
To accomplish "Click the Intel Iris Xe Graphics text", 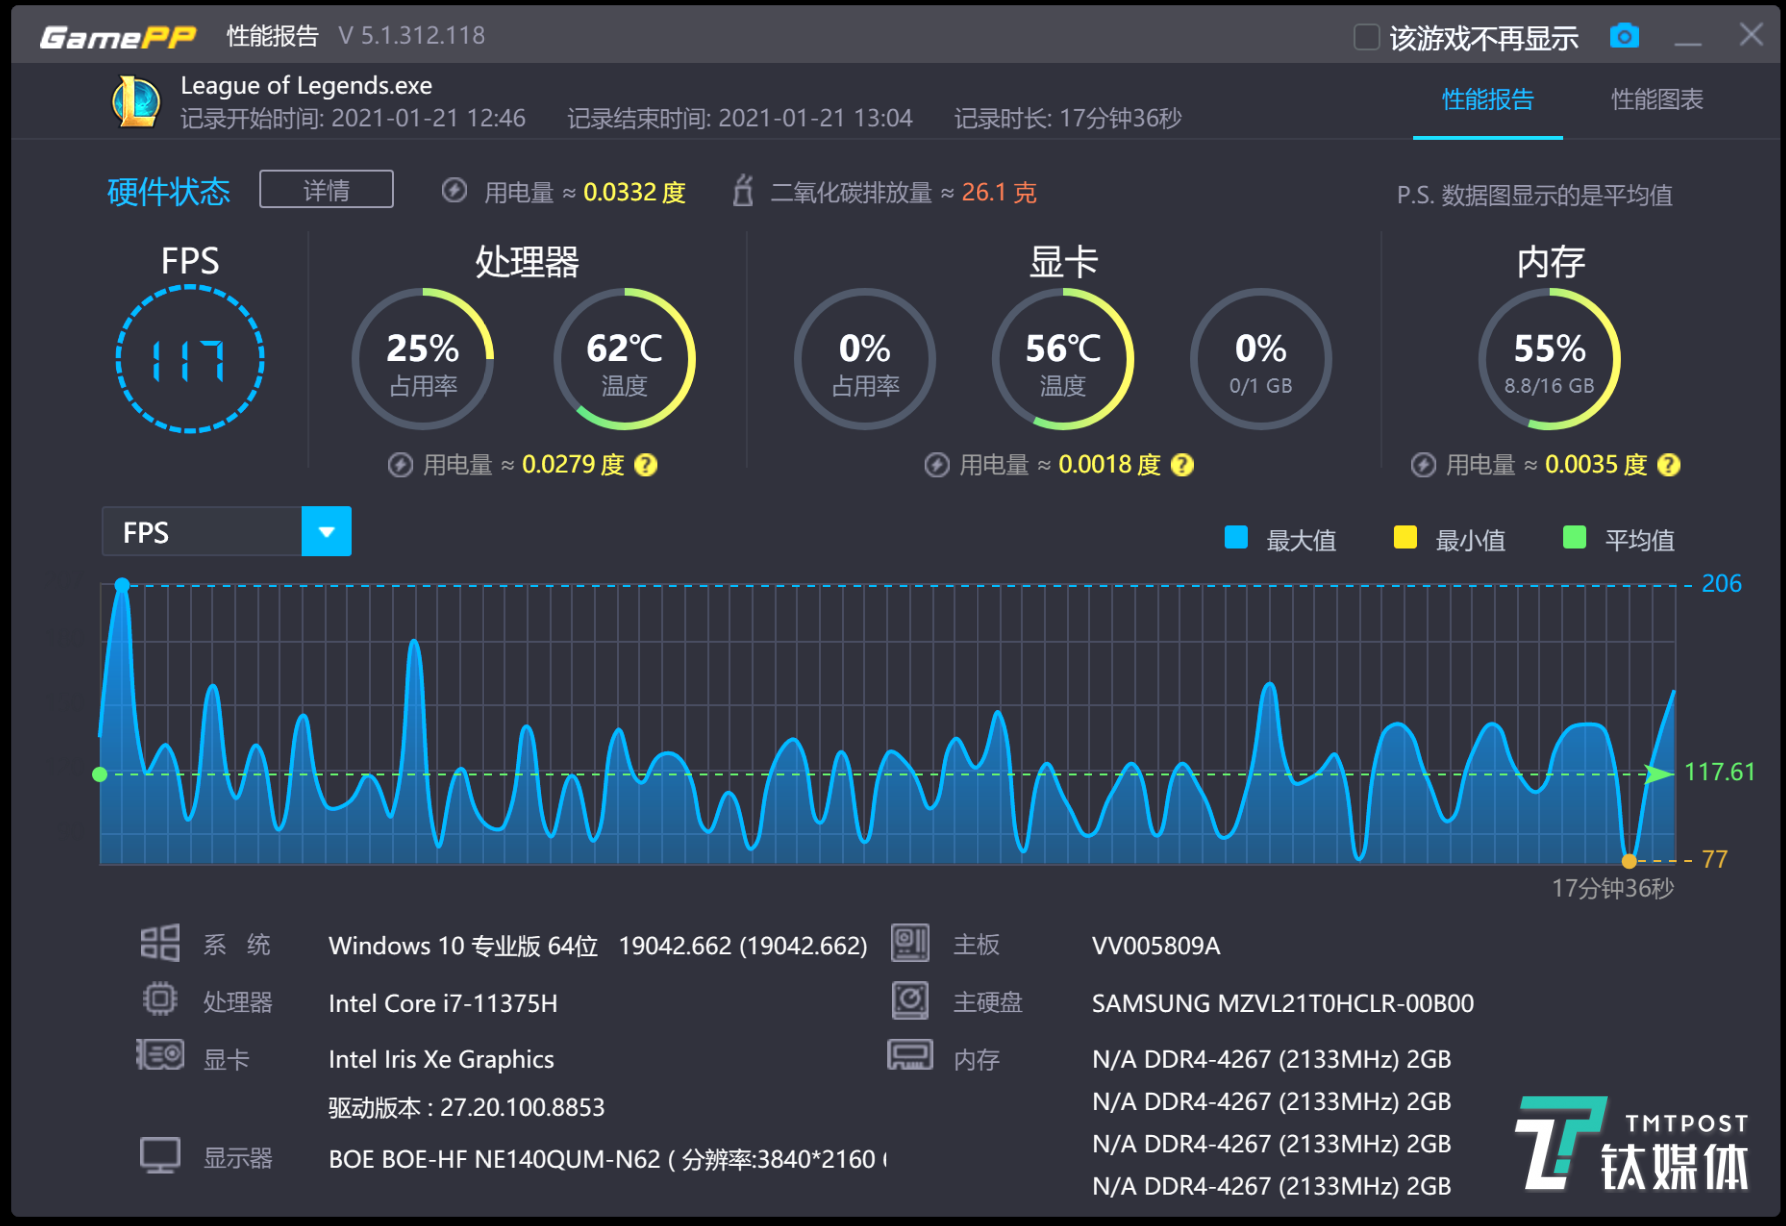I will (441, 1059).
